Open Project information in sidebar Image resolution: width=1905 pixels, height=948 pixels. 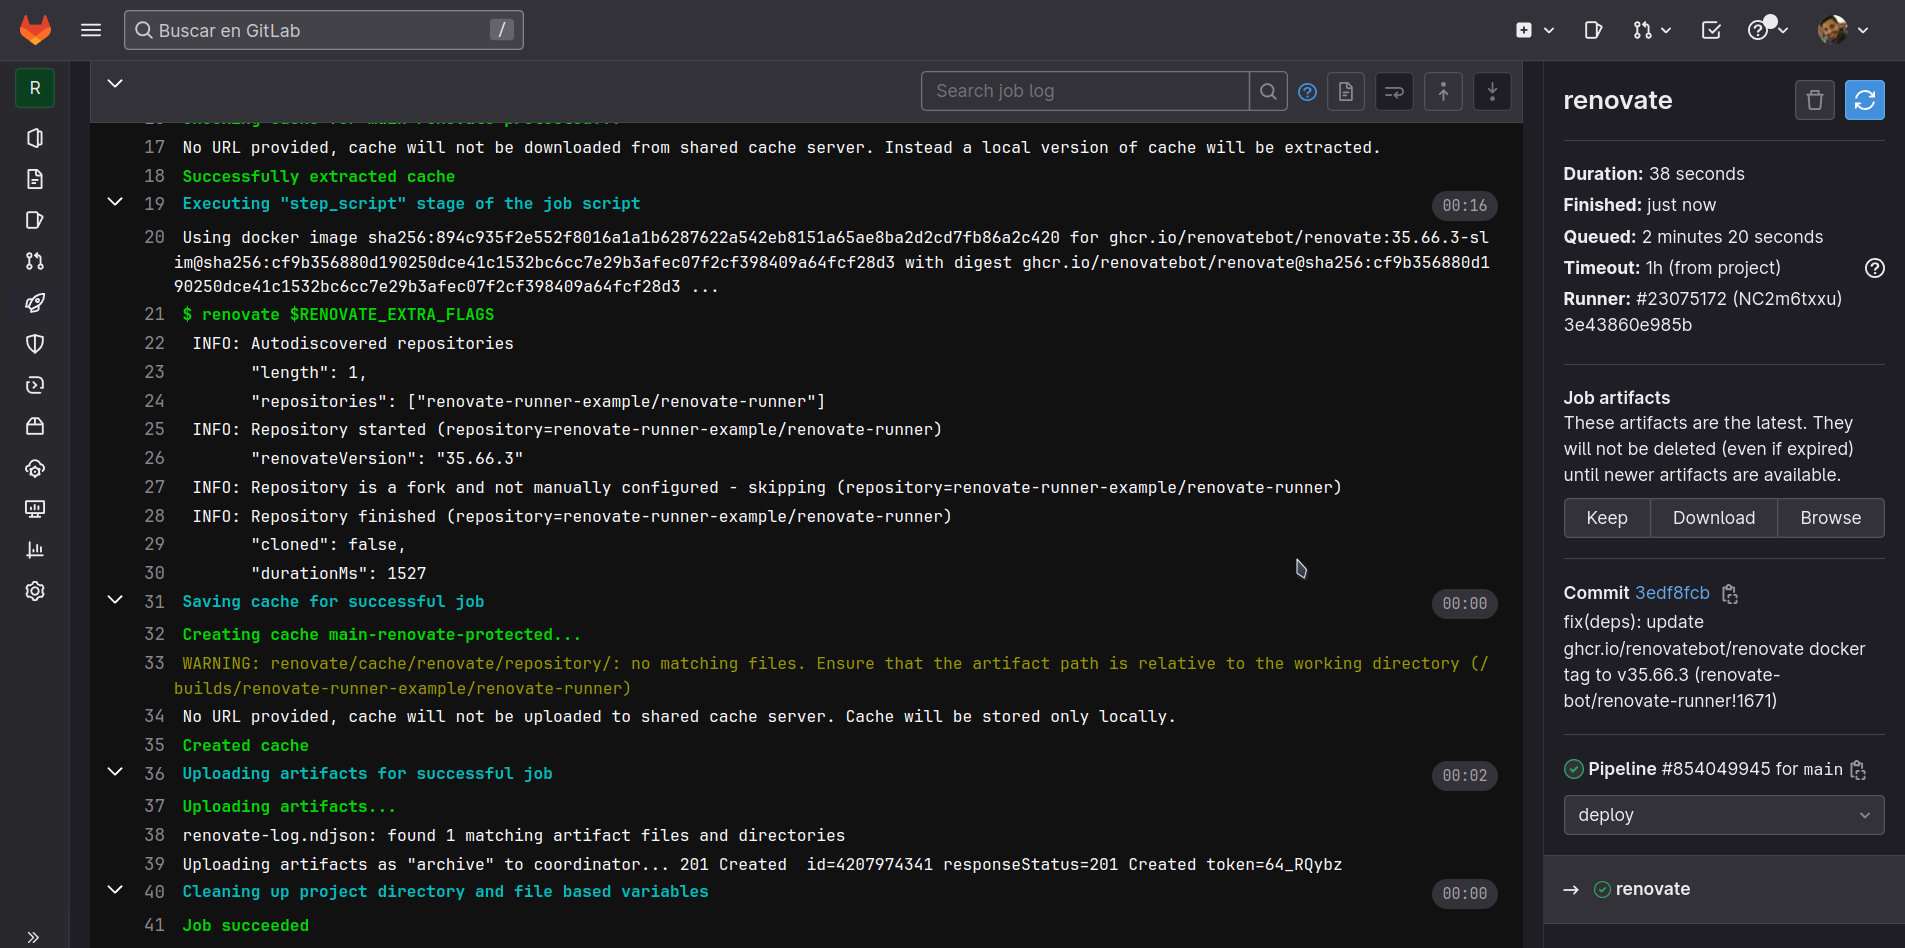(35, 138)
